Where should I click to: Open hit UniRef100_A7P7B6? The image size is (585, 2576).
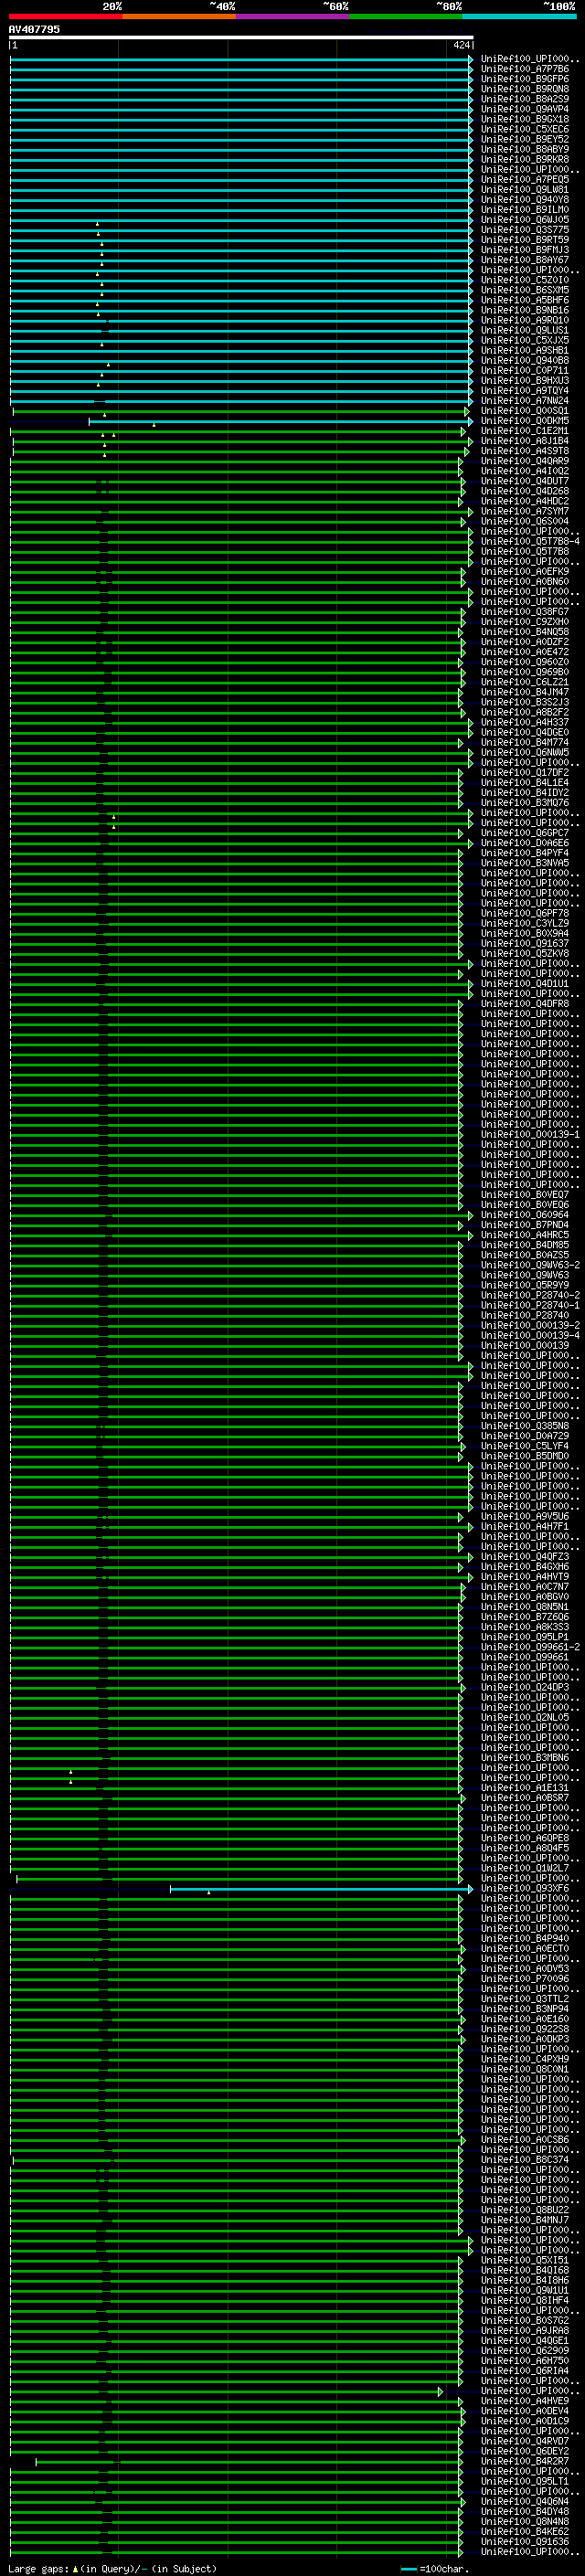pyautogui.click(x=525, y=69)
